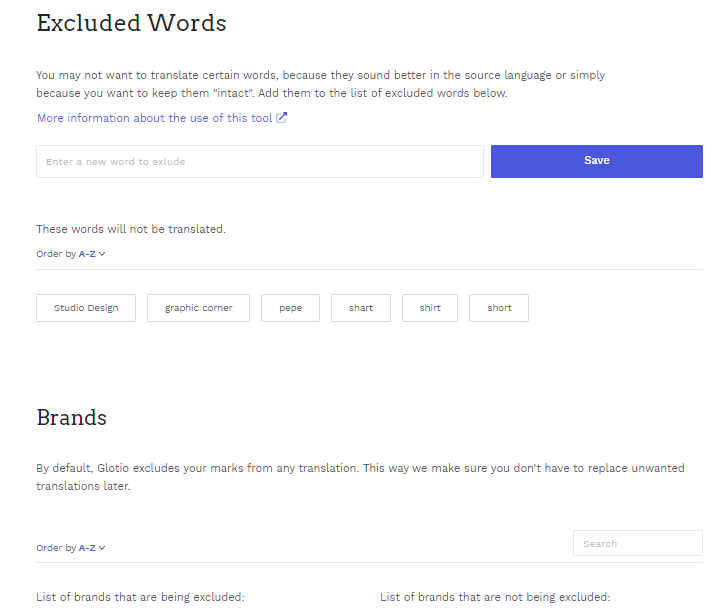
Task: Click These words will not be translated text
Action: pos(131,229)
